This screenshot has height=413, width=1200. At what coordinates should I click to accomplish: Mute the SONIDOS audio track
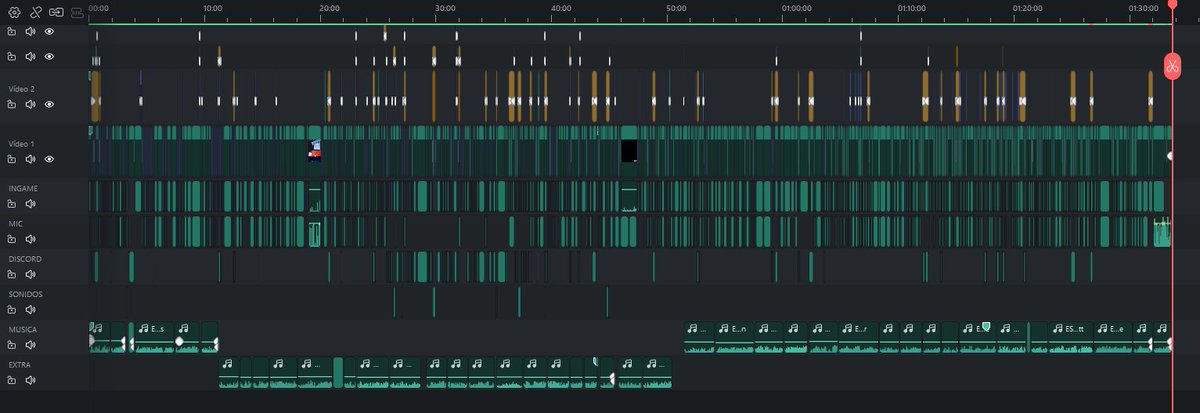click(x=30, y=309)
